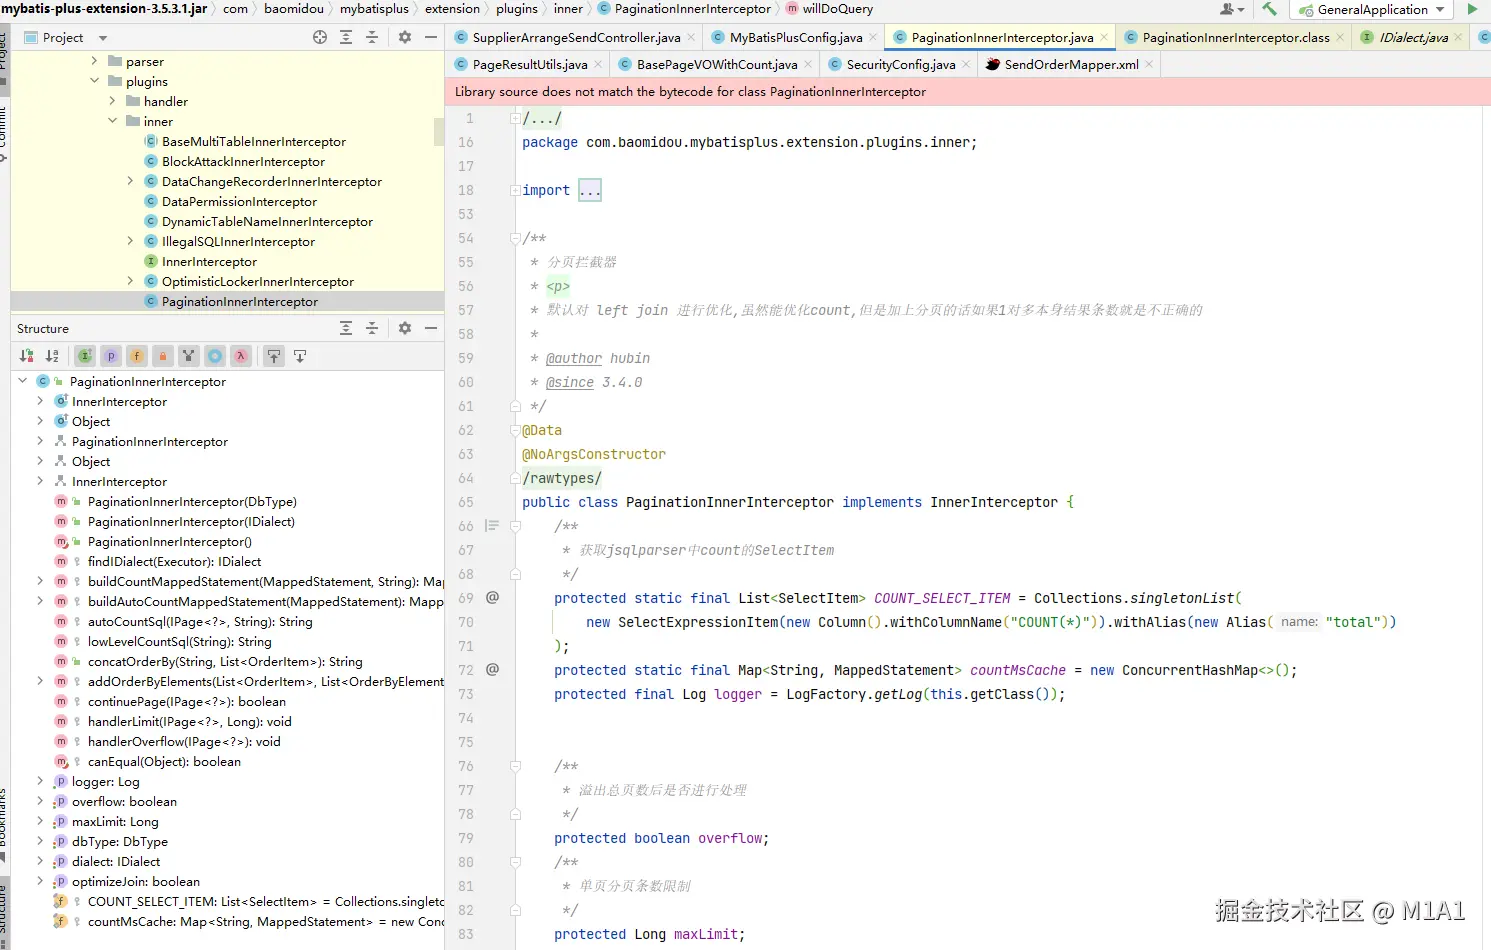1491x950 pixels.
Task: Expand the DataChangeRecorderInnerInterceptor tree node
Action: [x=130, y=181]
